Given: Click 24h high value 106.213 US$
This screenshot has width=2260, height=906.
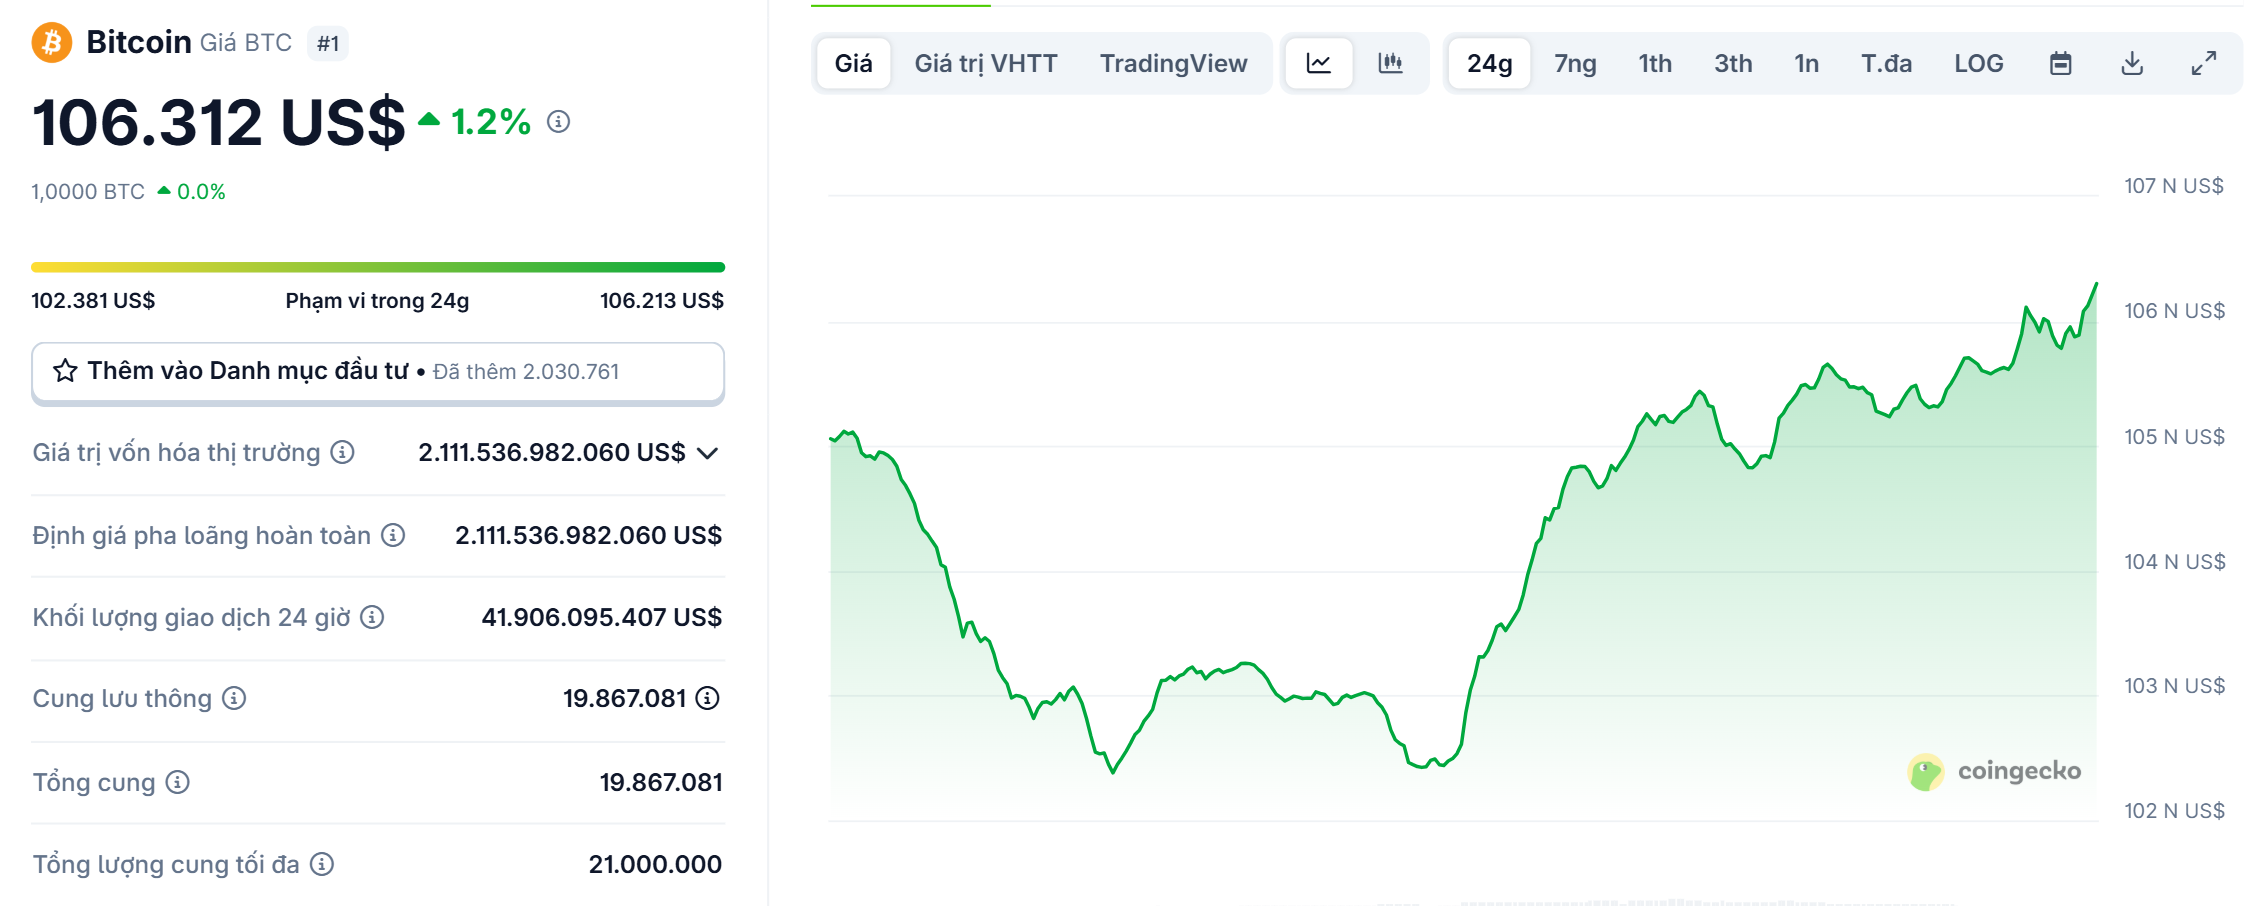Looking at the screenshot, I should 662,301.
